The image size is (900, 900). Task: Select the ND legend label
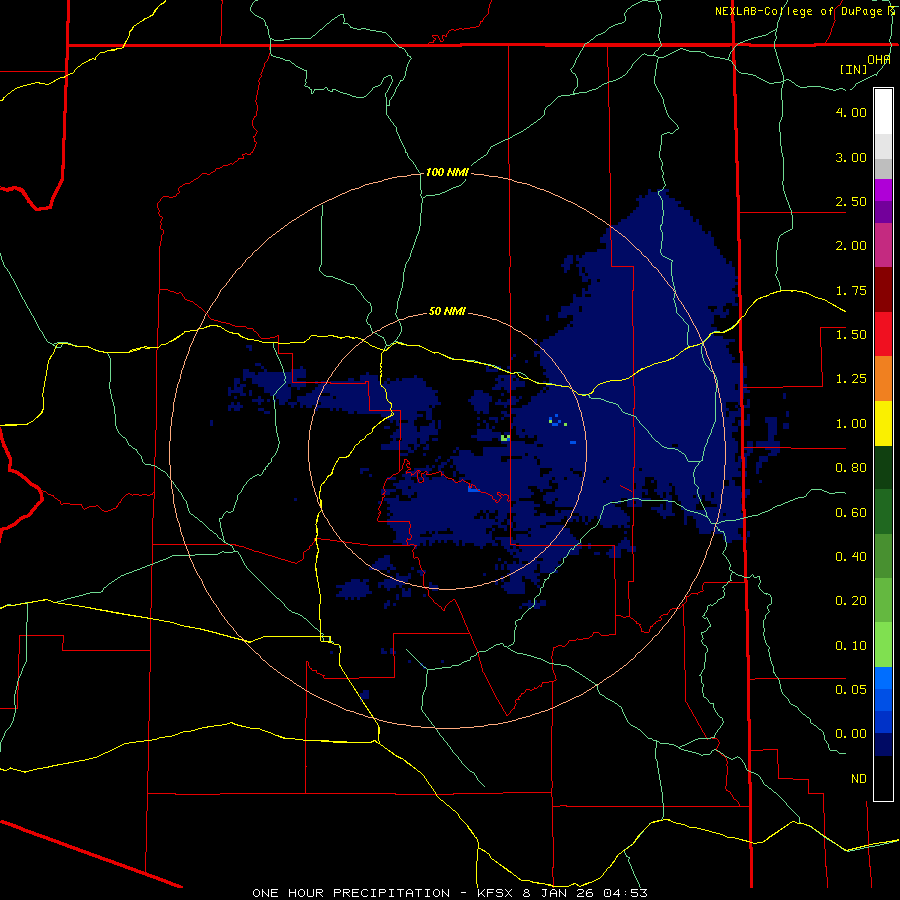[x=859, y=779]
